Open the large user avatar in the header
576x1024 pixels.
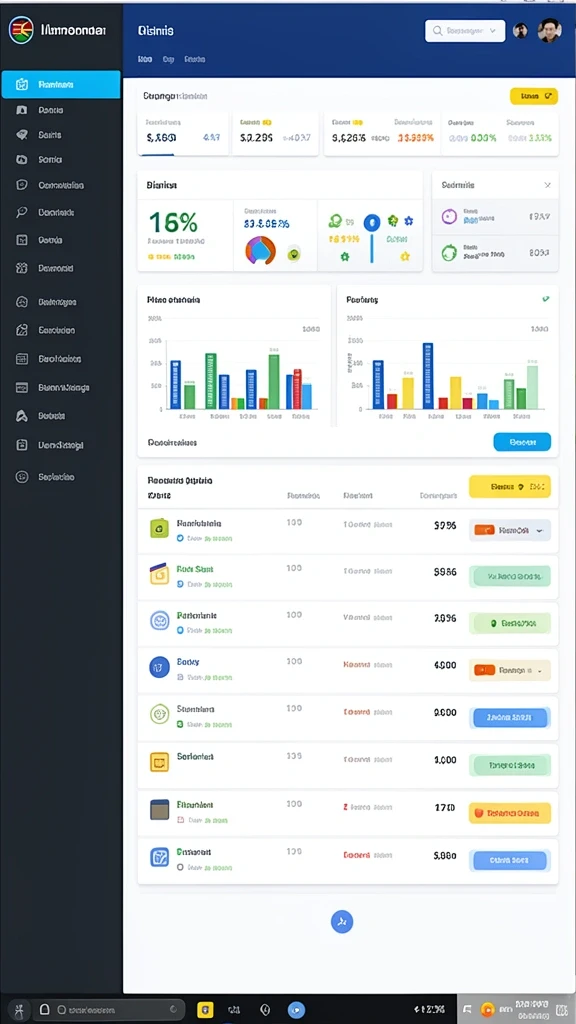click(x=549, y=30)
